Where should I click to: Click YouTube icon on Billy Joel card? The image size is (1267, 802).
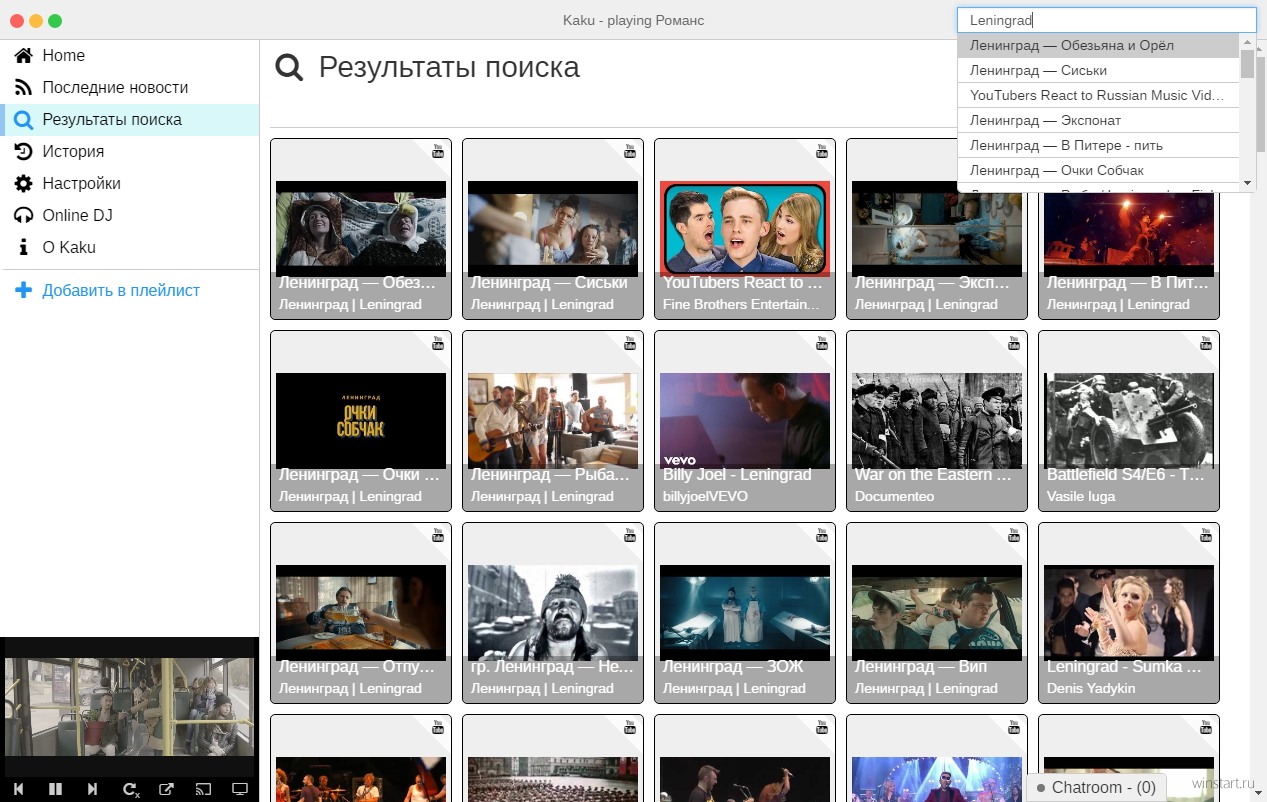(822, 343)
